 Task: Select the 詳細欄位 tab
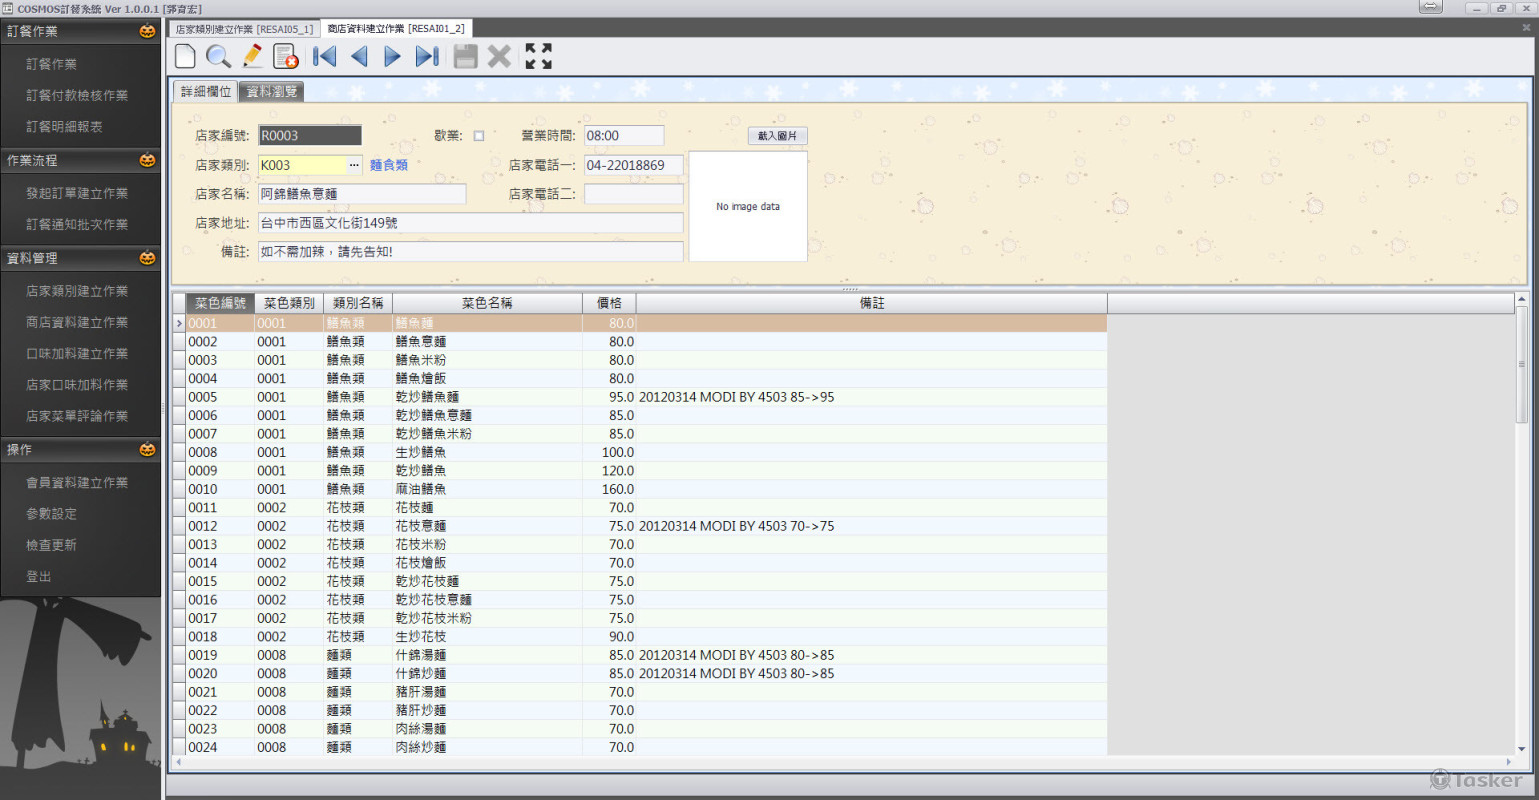click(x=206, y=91)
